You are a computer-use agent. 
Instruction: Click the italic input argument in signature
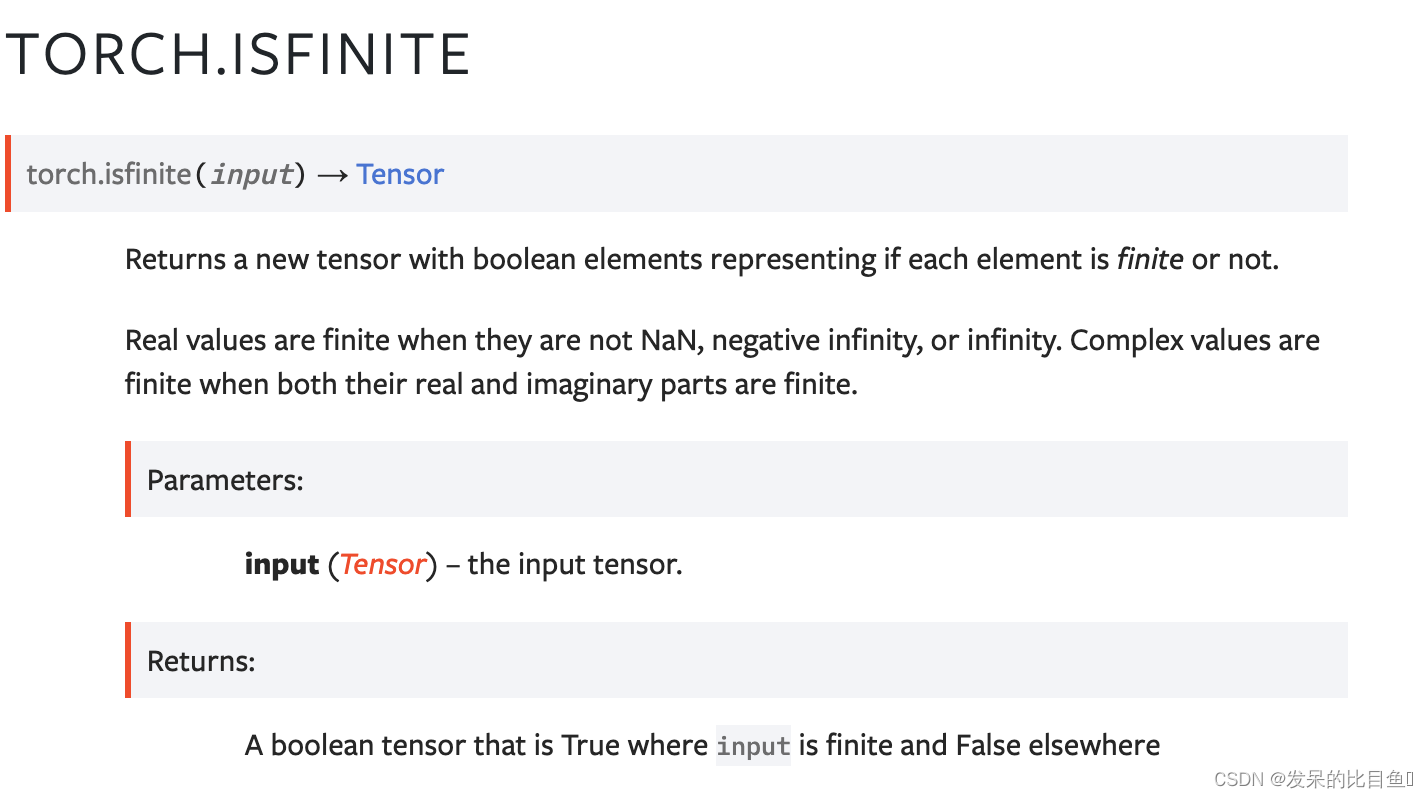(251, 174)
